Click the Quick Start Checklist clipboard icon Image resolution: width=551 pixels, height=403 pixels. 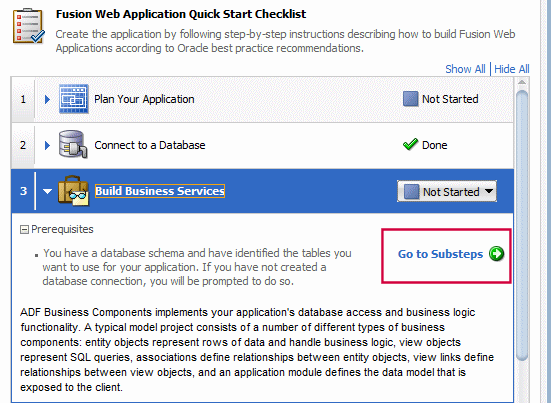(x=29, y=26)
